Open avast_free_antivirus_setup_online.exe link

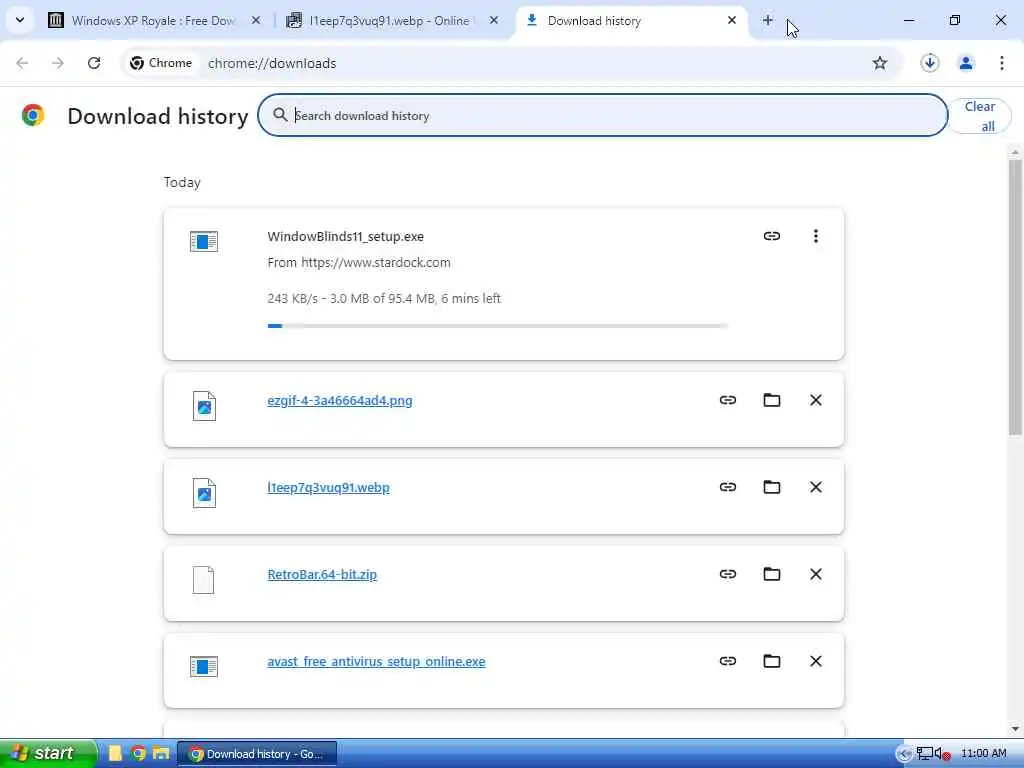[376, 661]
